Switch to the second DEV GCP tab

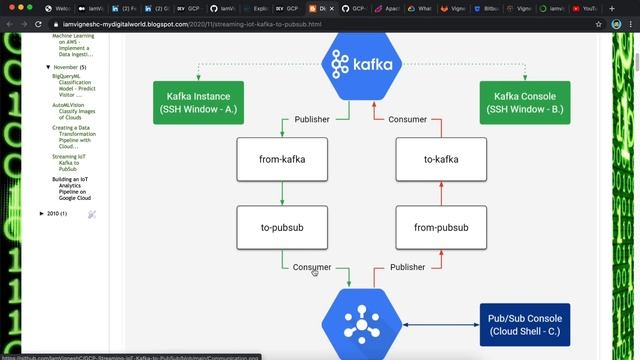click(x=287, y=9)
